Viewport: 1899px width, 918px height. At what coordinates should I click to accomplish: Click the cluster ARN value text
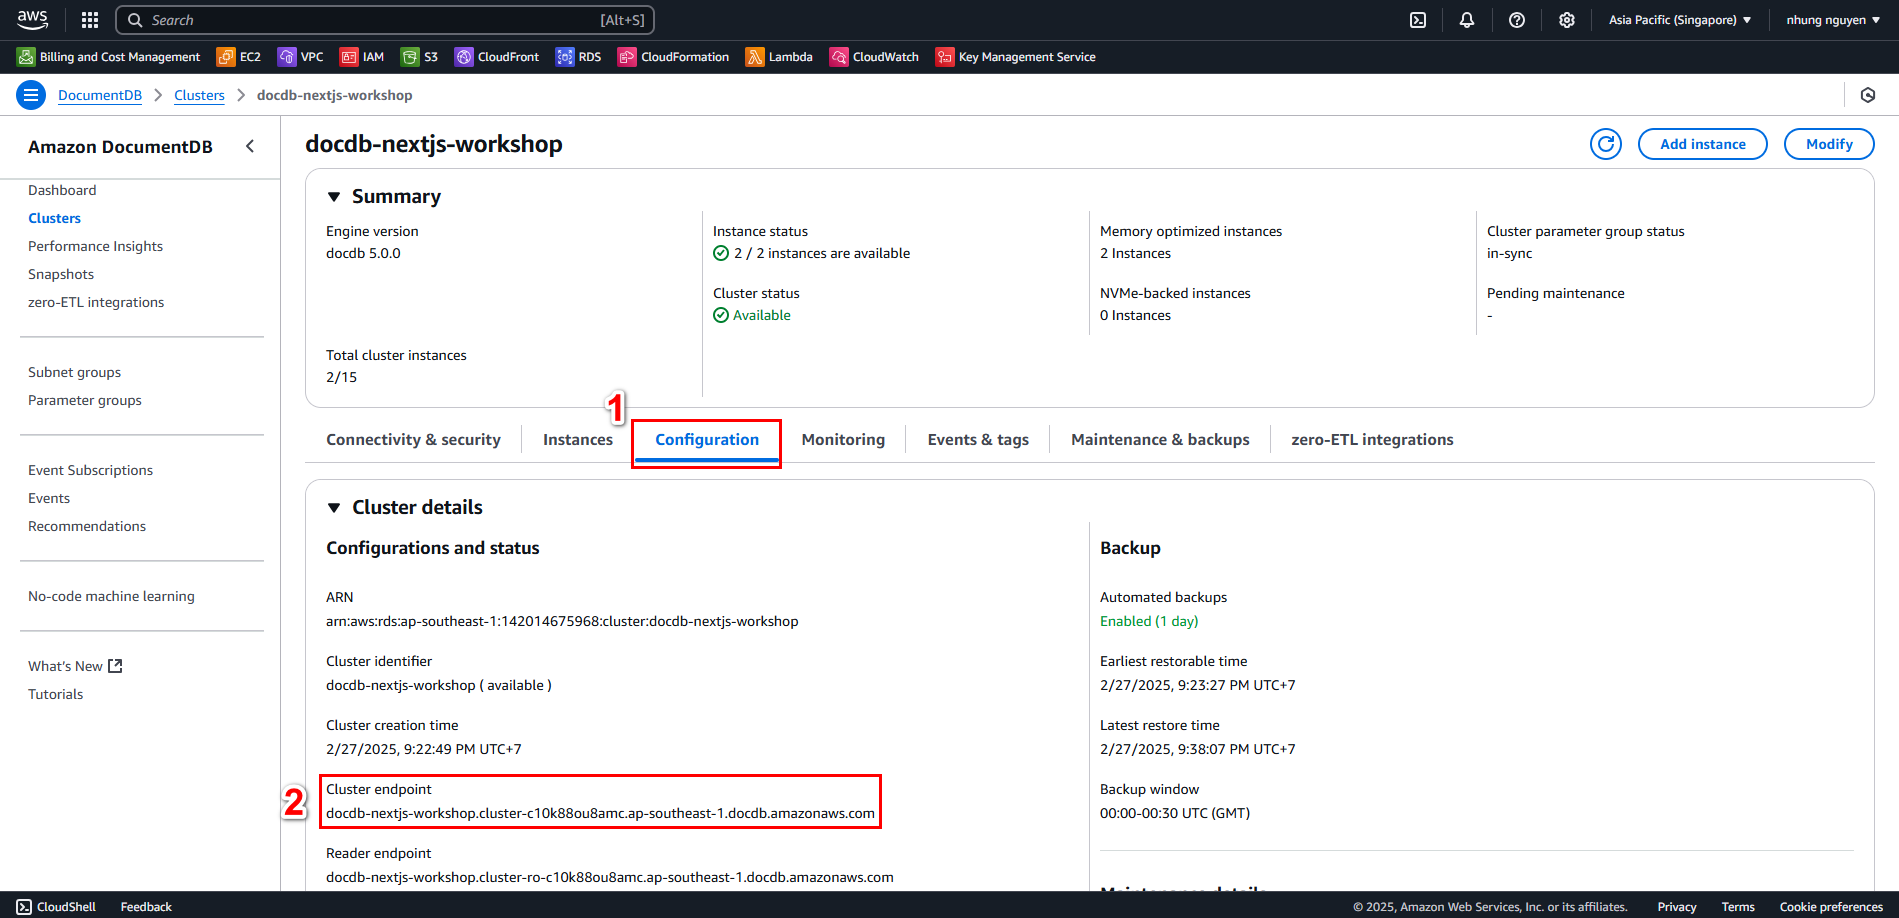[562, 621]
